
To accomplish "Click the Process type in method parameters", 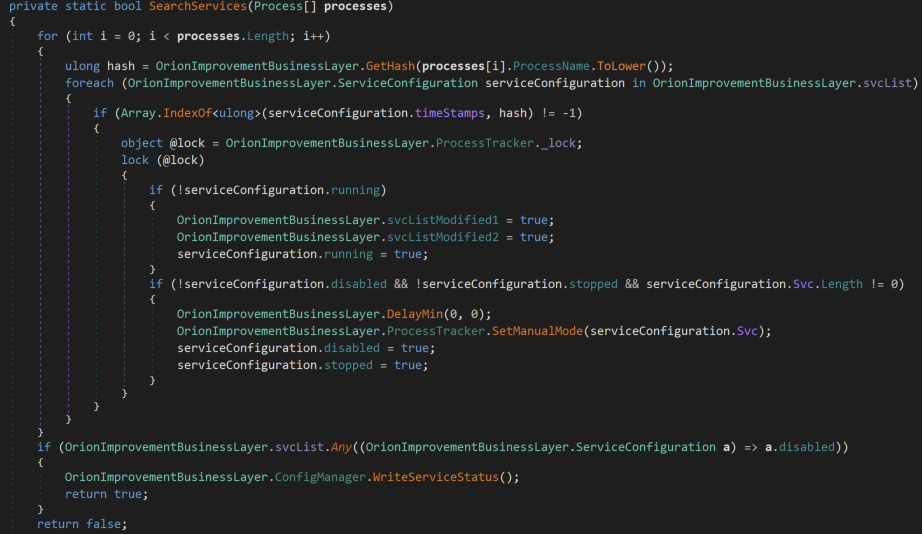I will click(283, 7).
